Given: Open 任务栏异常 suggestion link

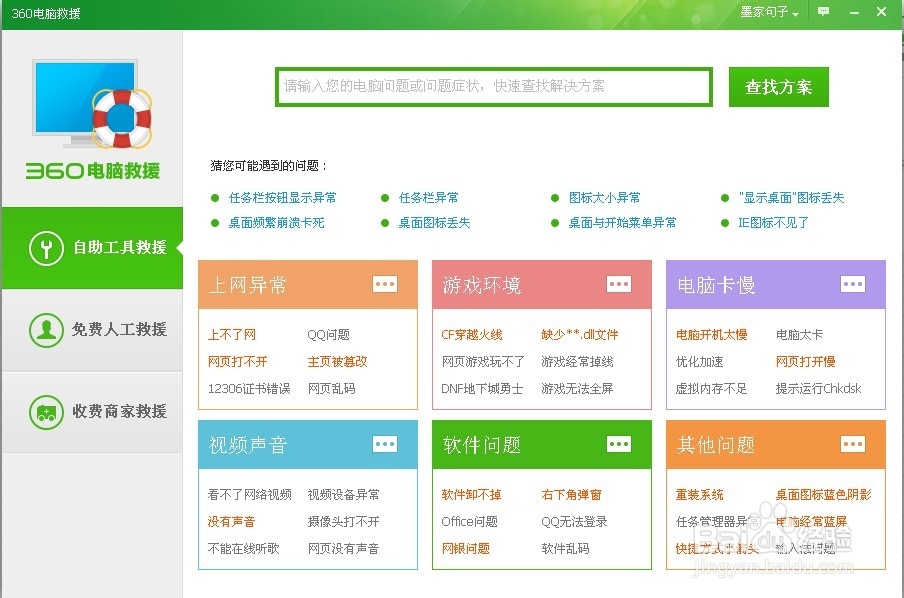Looking at the screenshot, I should click(428, 198).
